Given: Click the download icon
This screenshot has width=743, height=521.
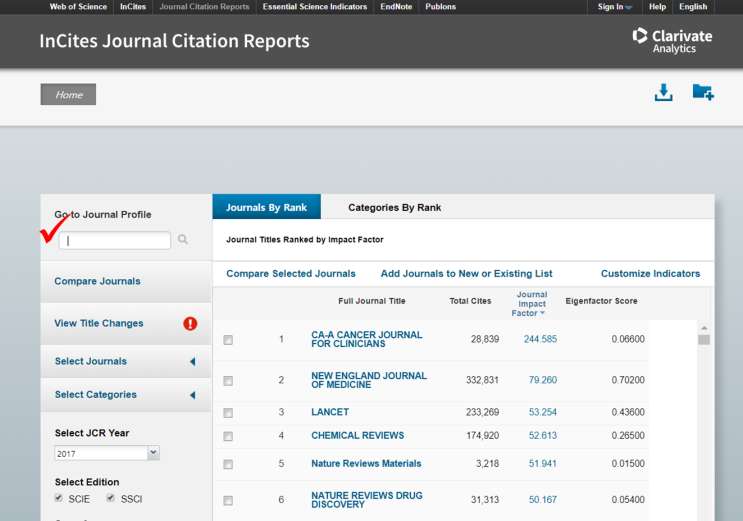Looking at the screenshot, I should (663, 92).
